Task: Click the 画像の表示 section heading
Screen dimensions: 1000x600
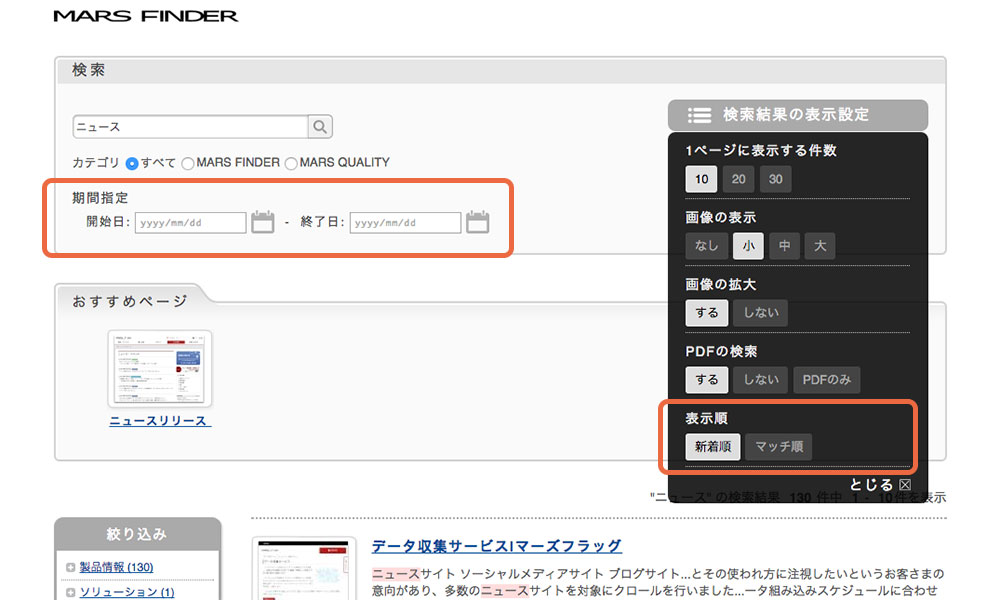Action: pos(721,217)
